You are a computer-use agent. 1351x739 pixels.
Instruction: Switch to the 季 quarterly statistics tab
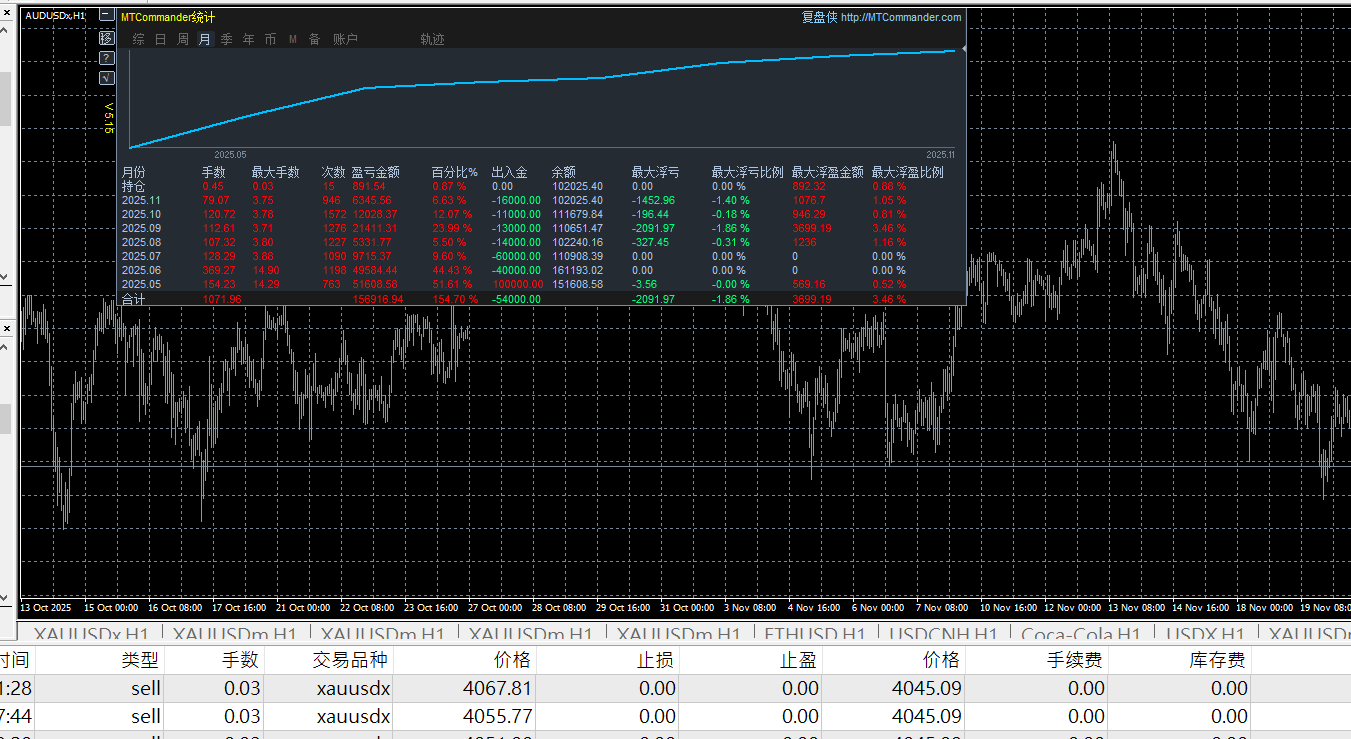tap(226, 39)
